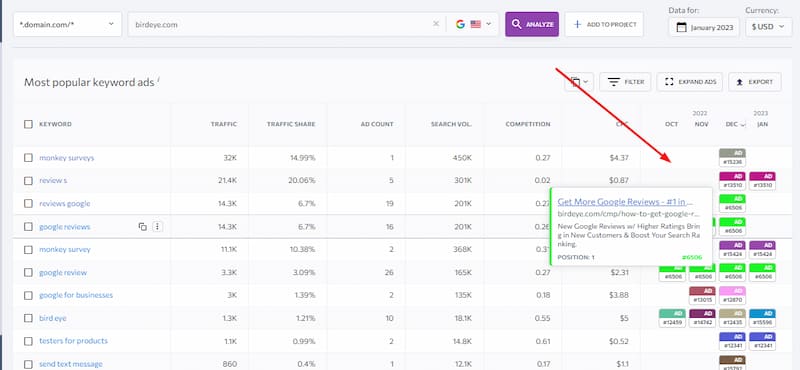Click the EXPORT button
800x370 pixels.
(x=755, y=82)
